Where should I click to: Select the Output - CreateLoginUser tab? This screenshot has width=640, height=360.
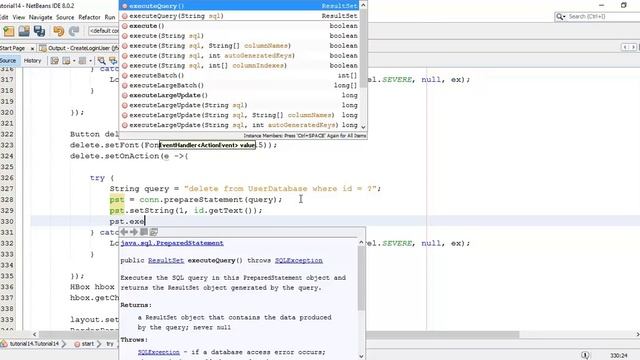(x=78, y=48)
